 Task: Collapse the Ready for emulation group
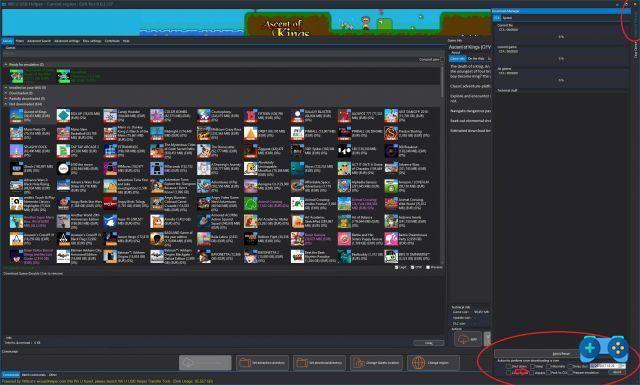coord(6,65)
